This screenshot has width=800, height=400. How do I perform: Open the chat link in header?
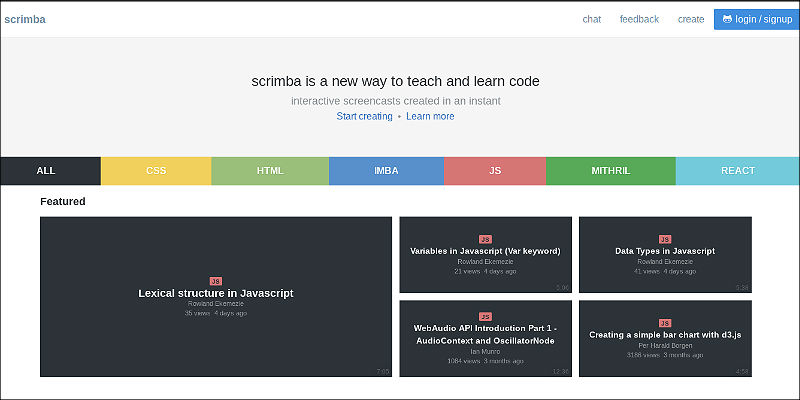[x=592, y=19]
